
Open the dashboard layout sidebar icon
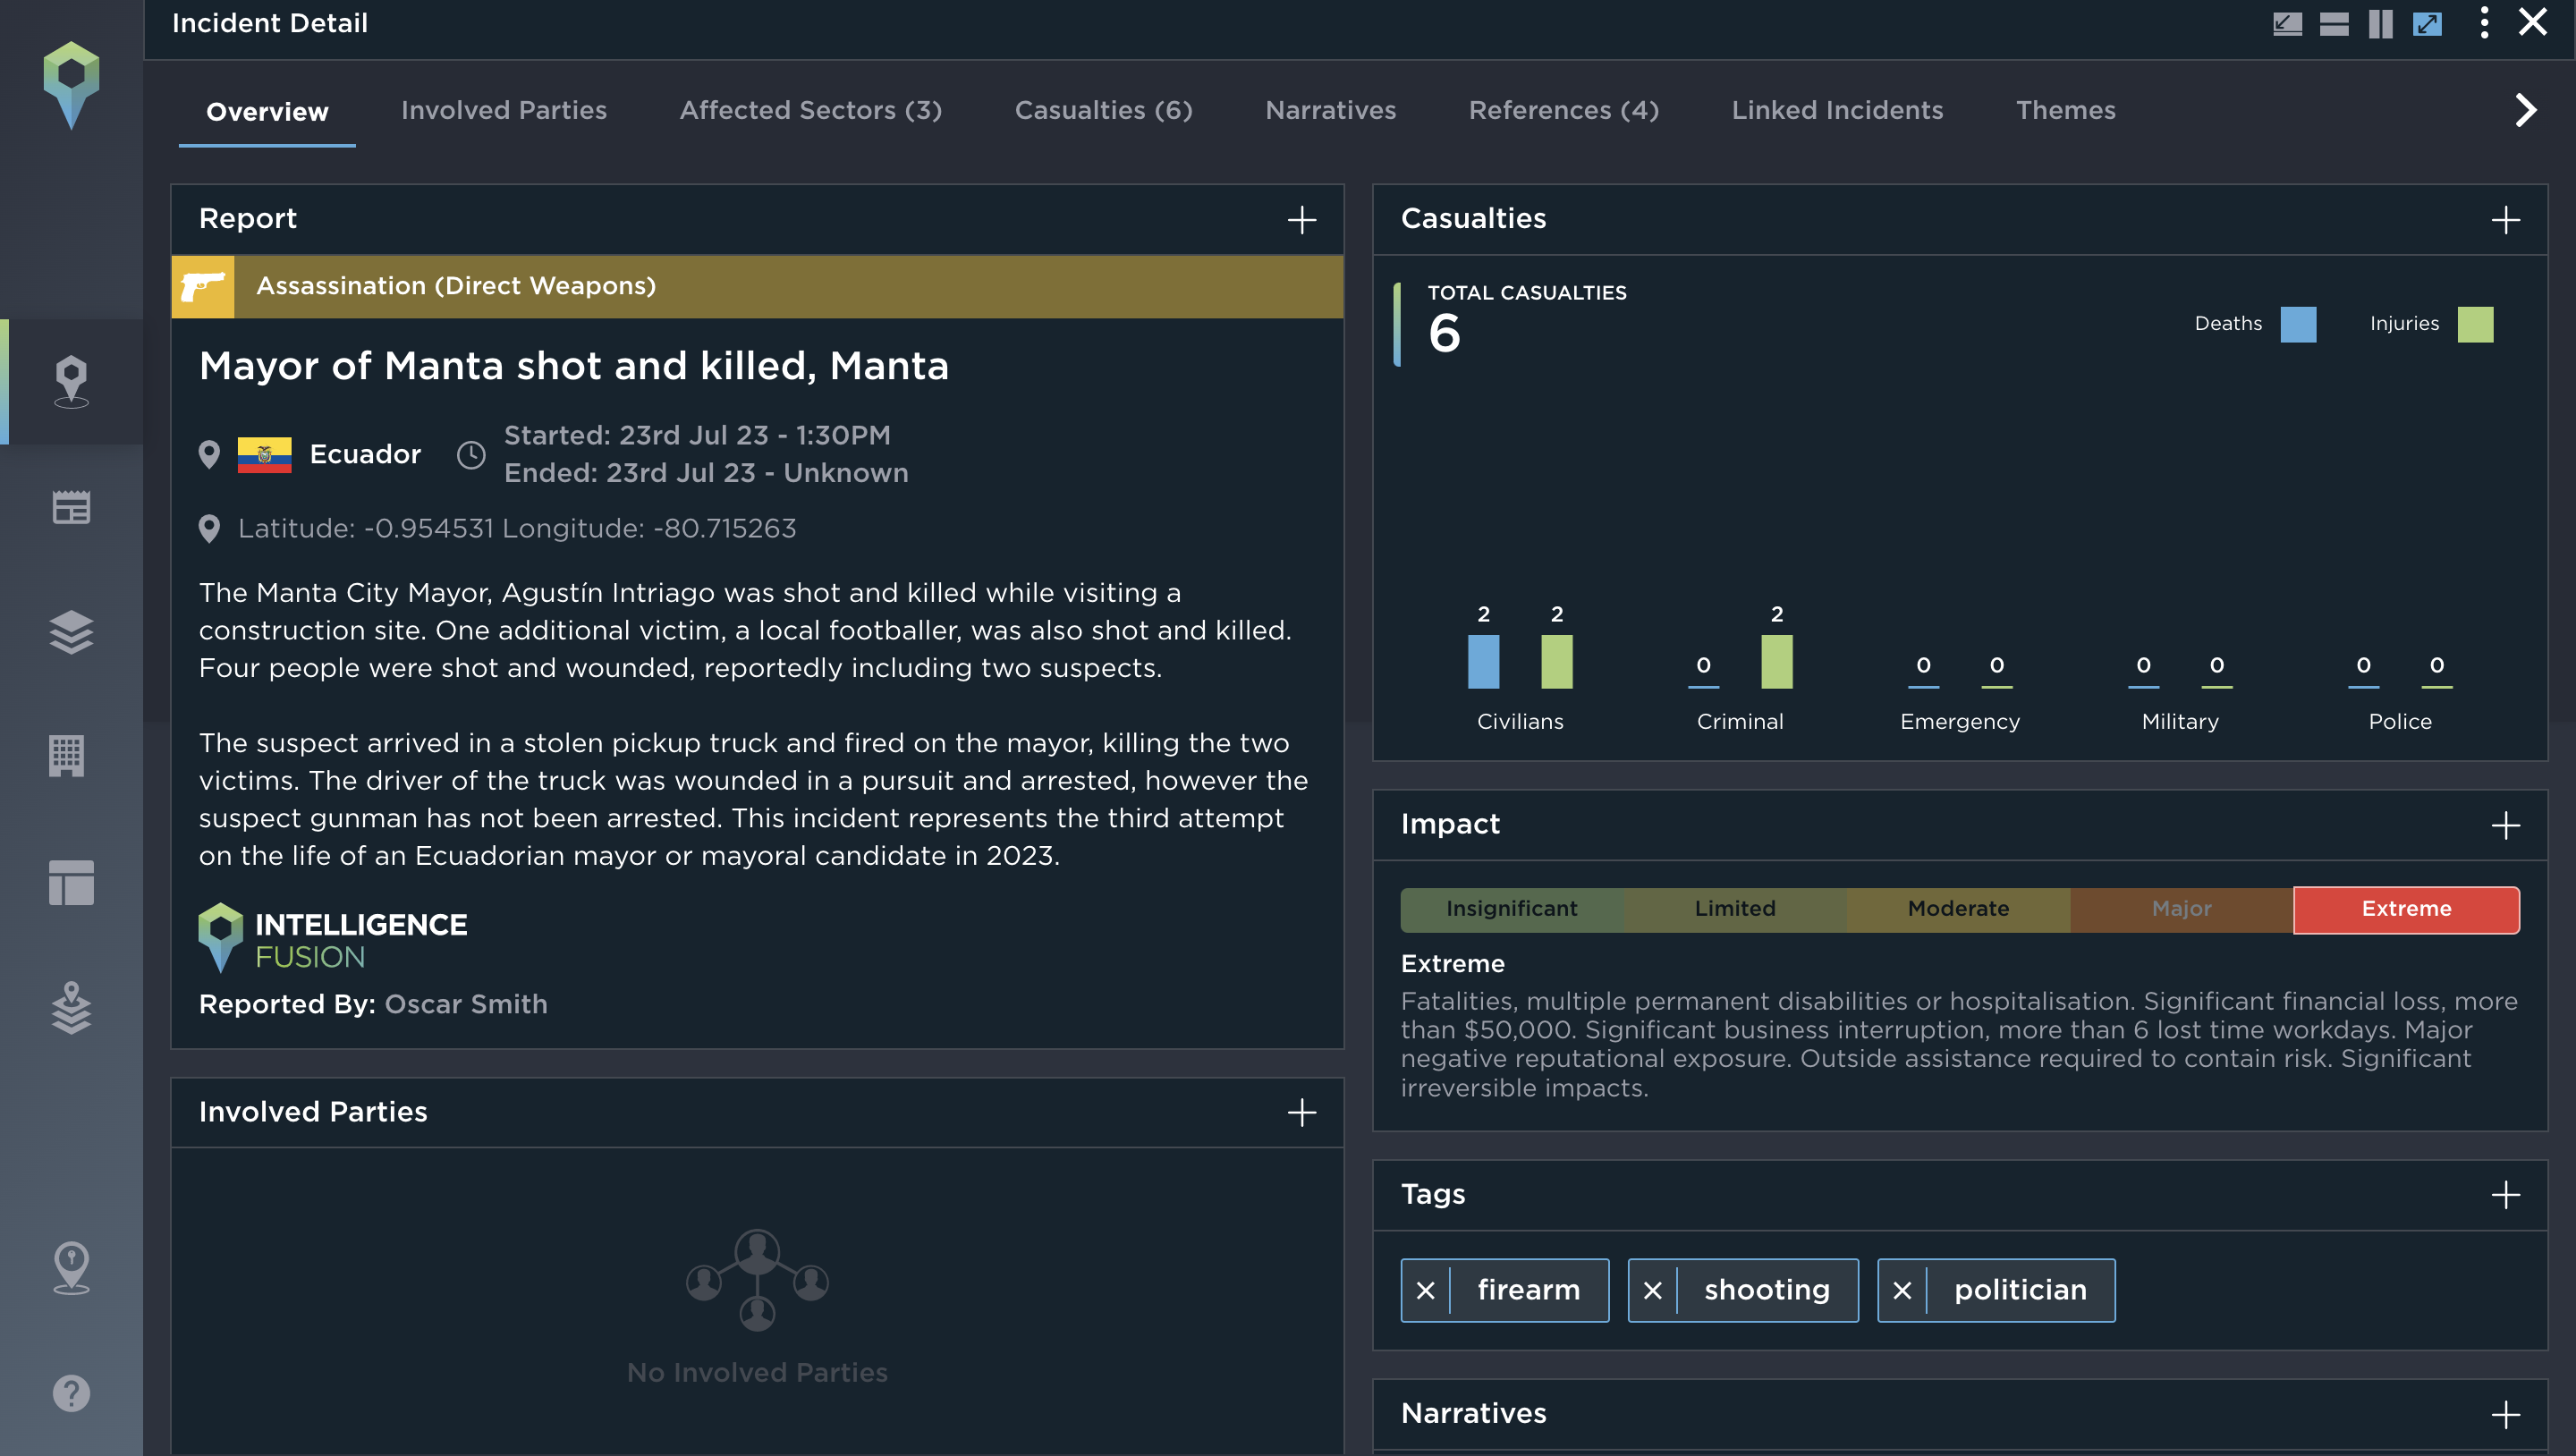(x=71, y=882)
